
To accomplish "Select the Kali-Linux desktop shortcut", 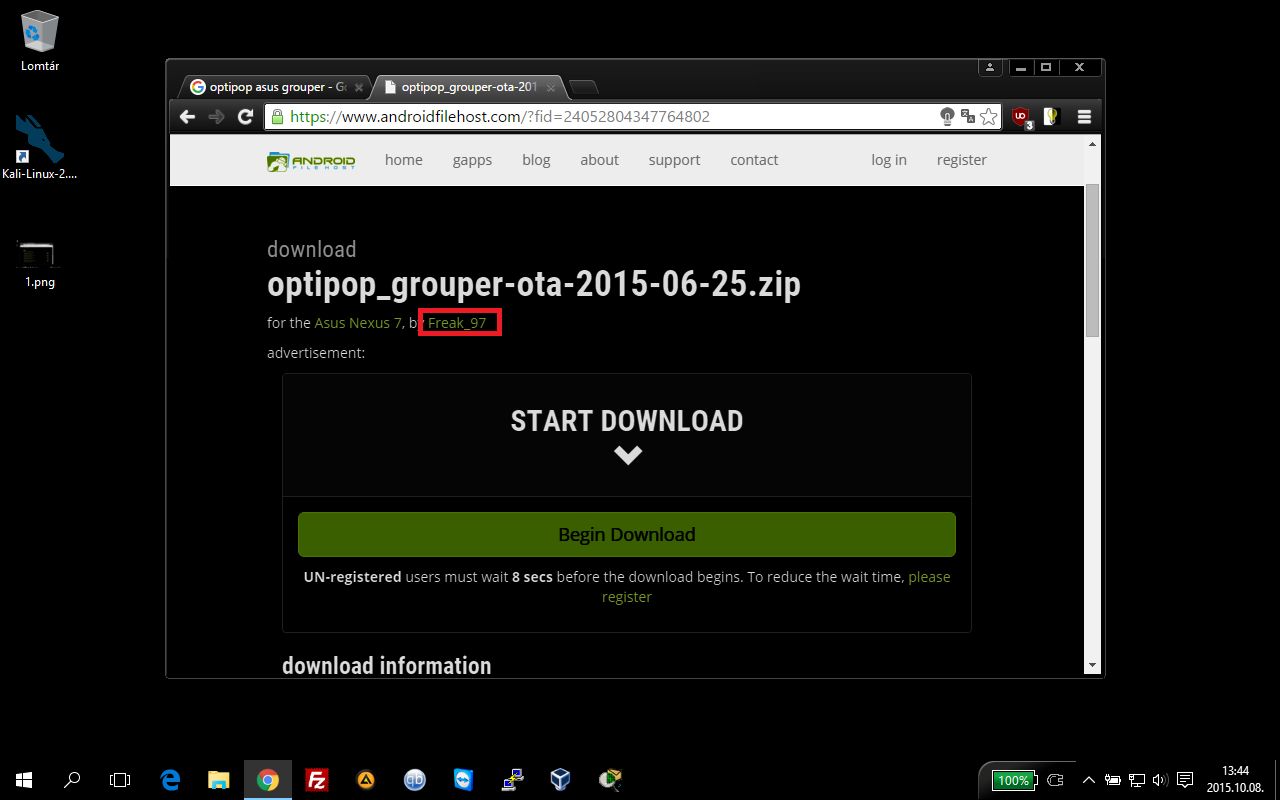I will pos(40,146).
